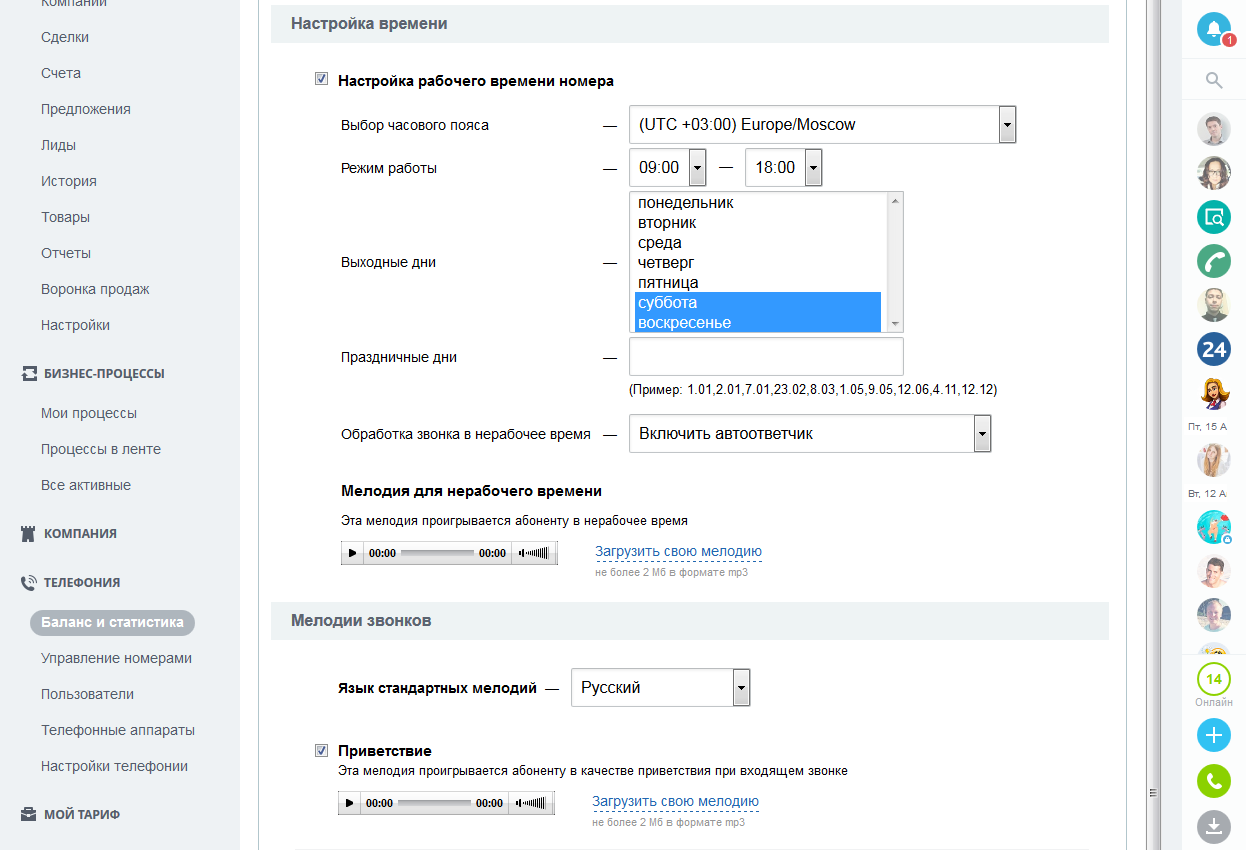Screen dimensions: 1246x850
Task: Open Лиды in left menu
Action: pyautogui.click(x=58, y=145)
